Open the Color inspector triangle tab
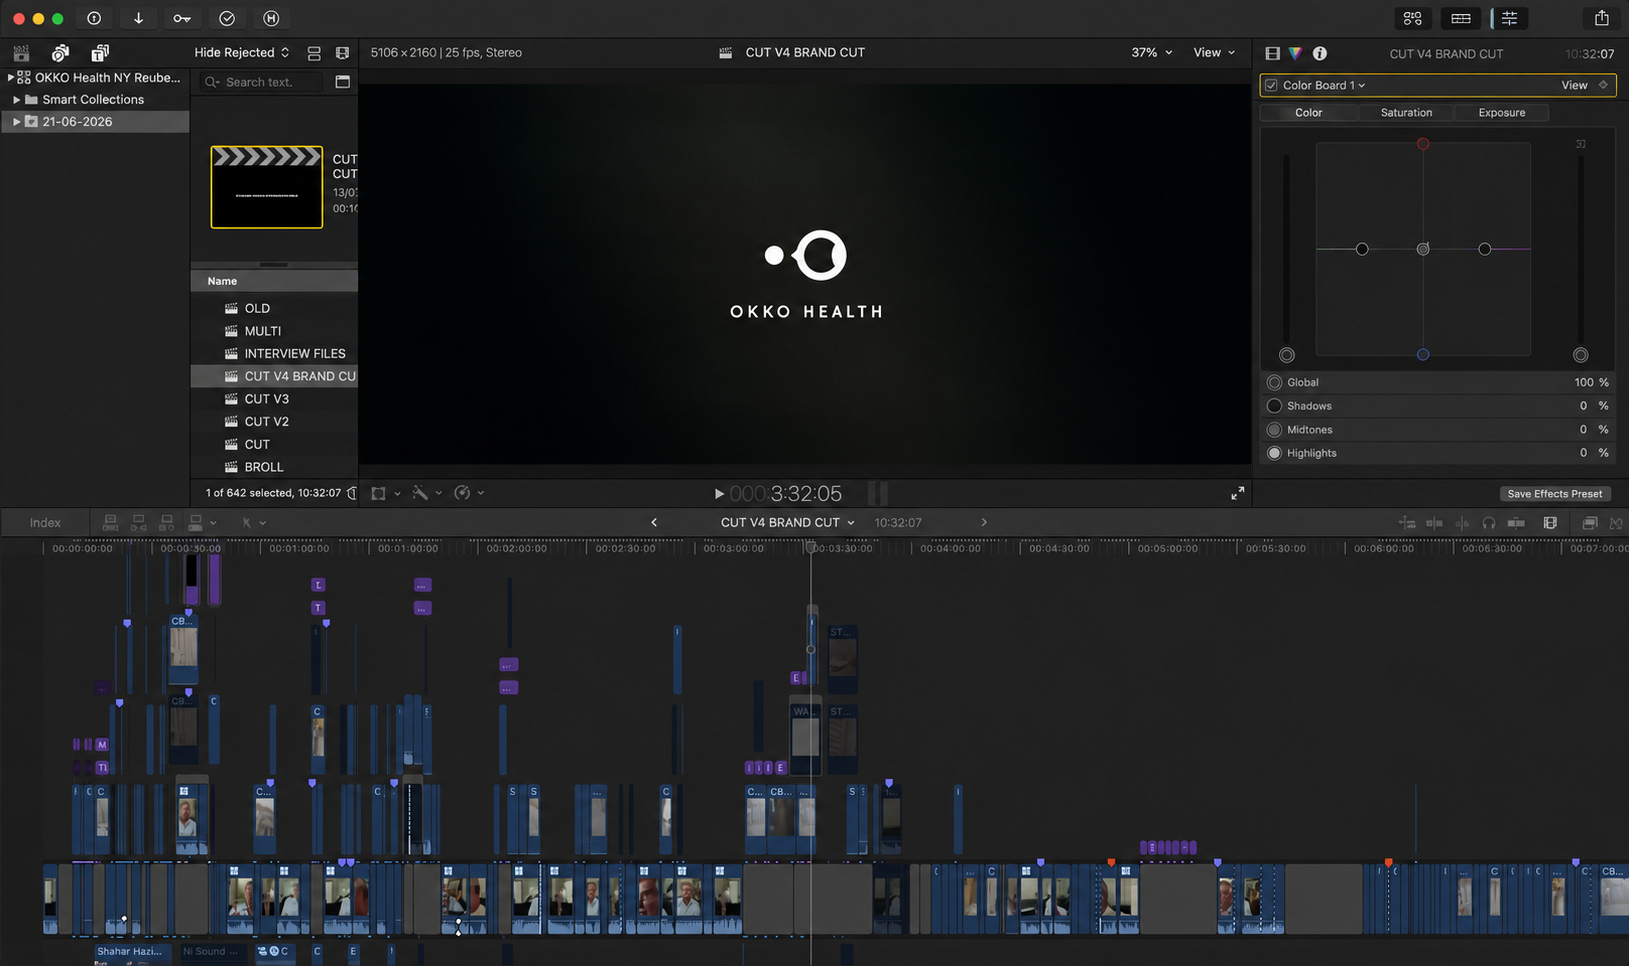Viewport: 1629px width, 966px height. click(1295, 54)
